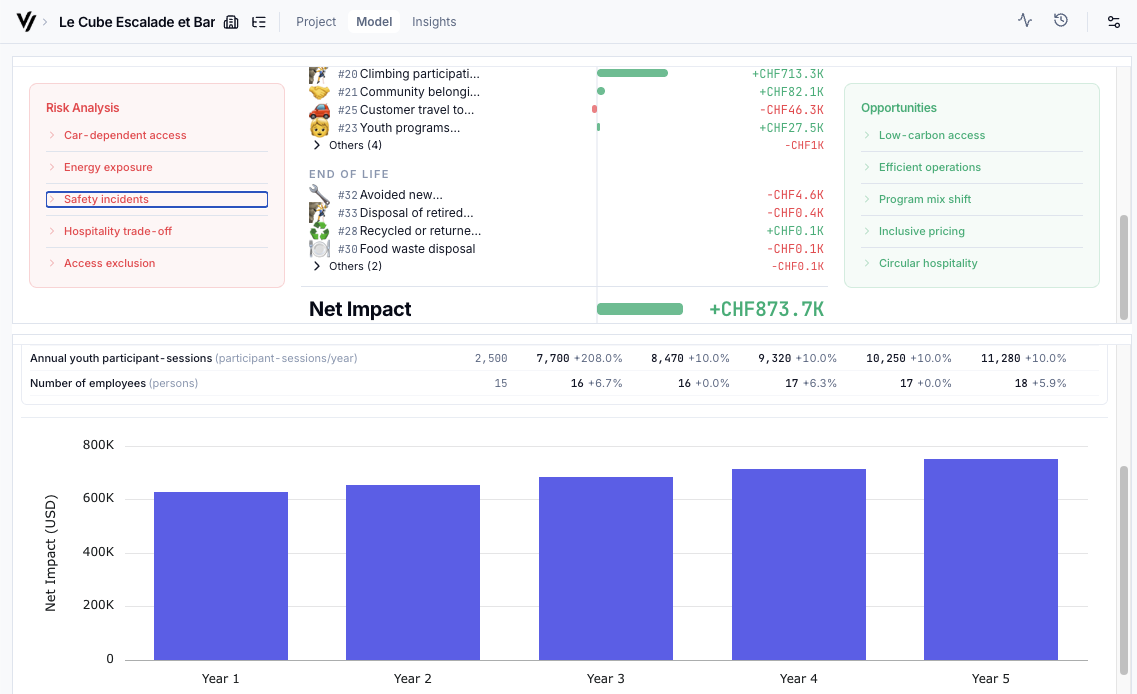
Task: Switch to the Project tab
Action: [316, 22]
